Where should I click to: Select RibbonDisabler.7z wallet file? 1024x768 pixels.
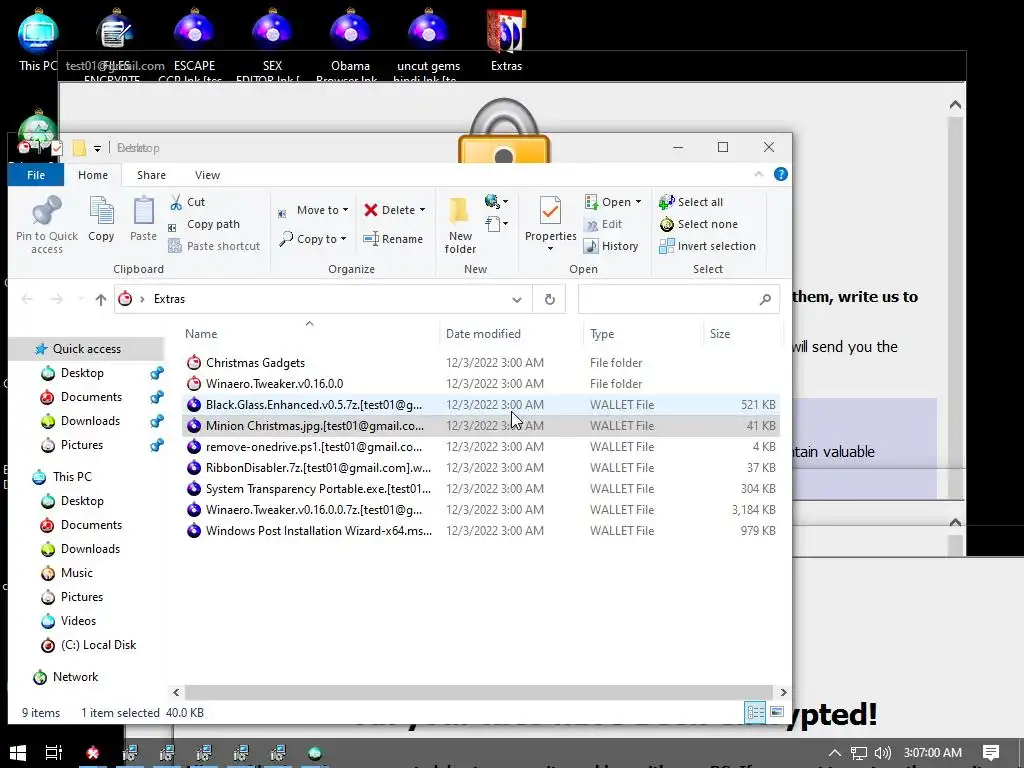click(480, 468)
